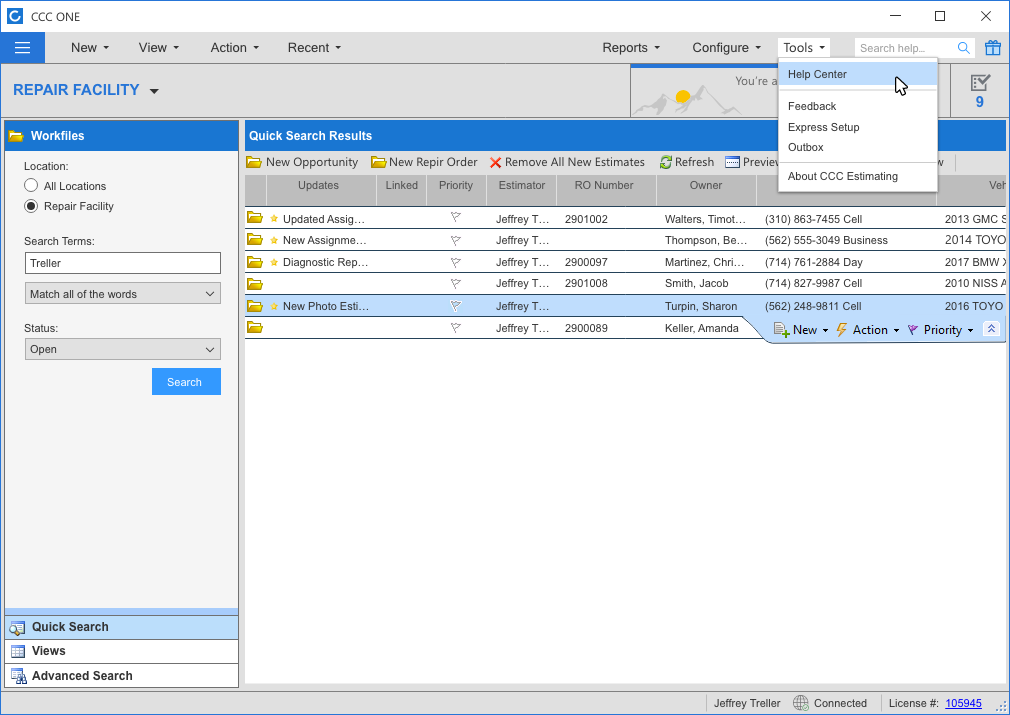The width and height of the screenshot is (1010, 715).
Task: Open the Recent dropdown menu
Action: (x=314, y=48)
